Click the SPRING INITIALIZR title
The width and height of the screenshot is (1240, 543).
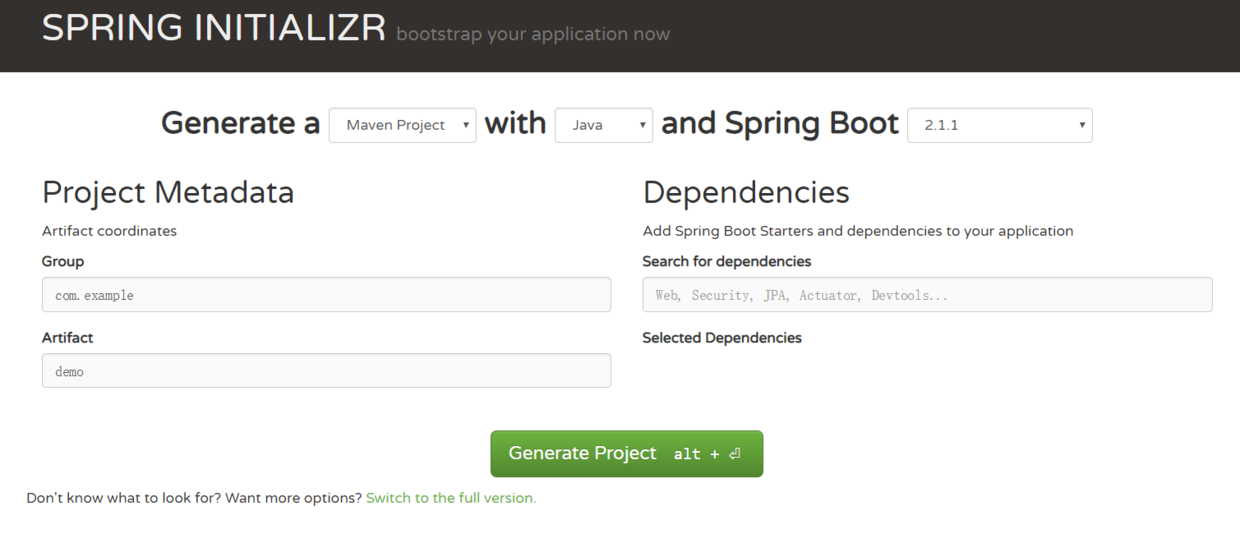[x=213, y=28]
